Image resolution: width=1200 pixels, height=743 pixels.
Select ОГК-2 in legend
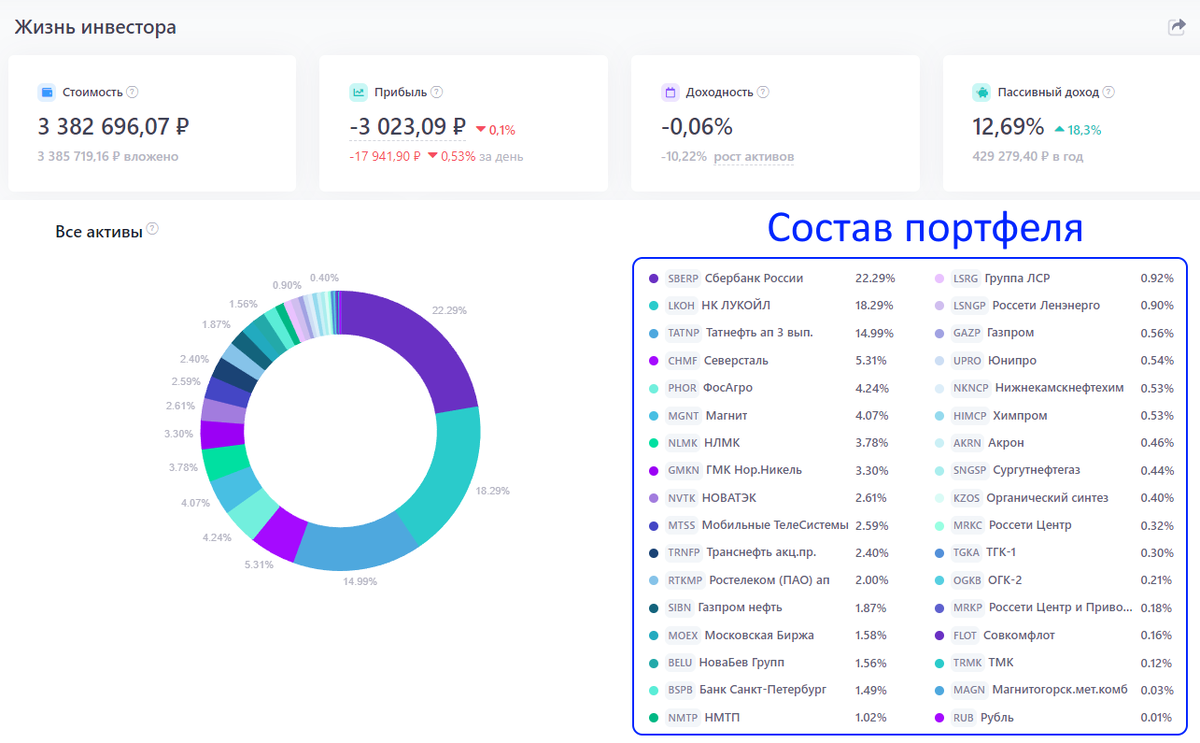[x=1006, y=581]
